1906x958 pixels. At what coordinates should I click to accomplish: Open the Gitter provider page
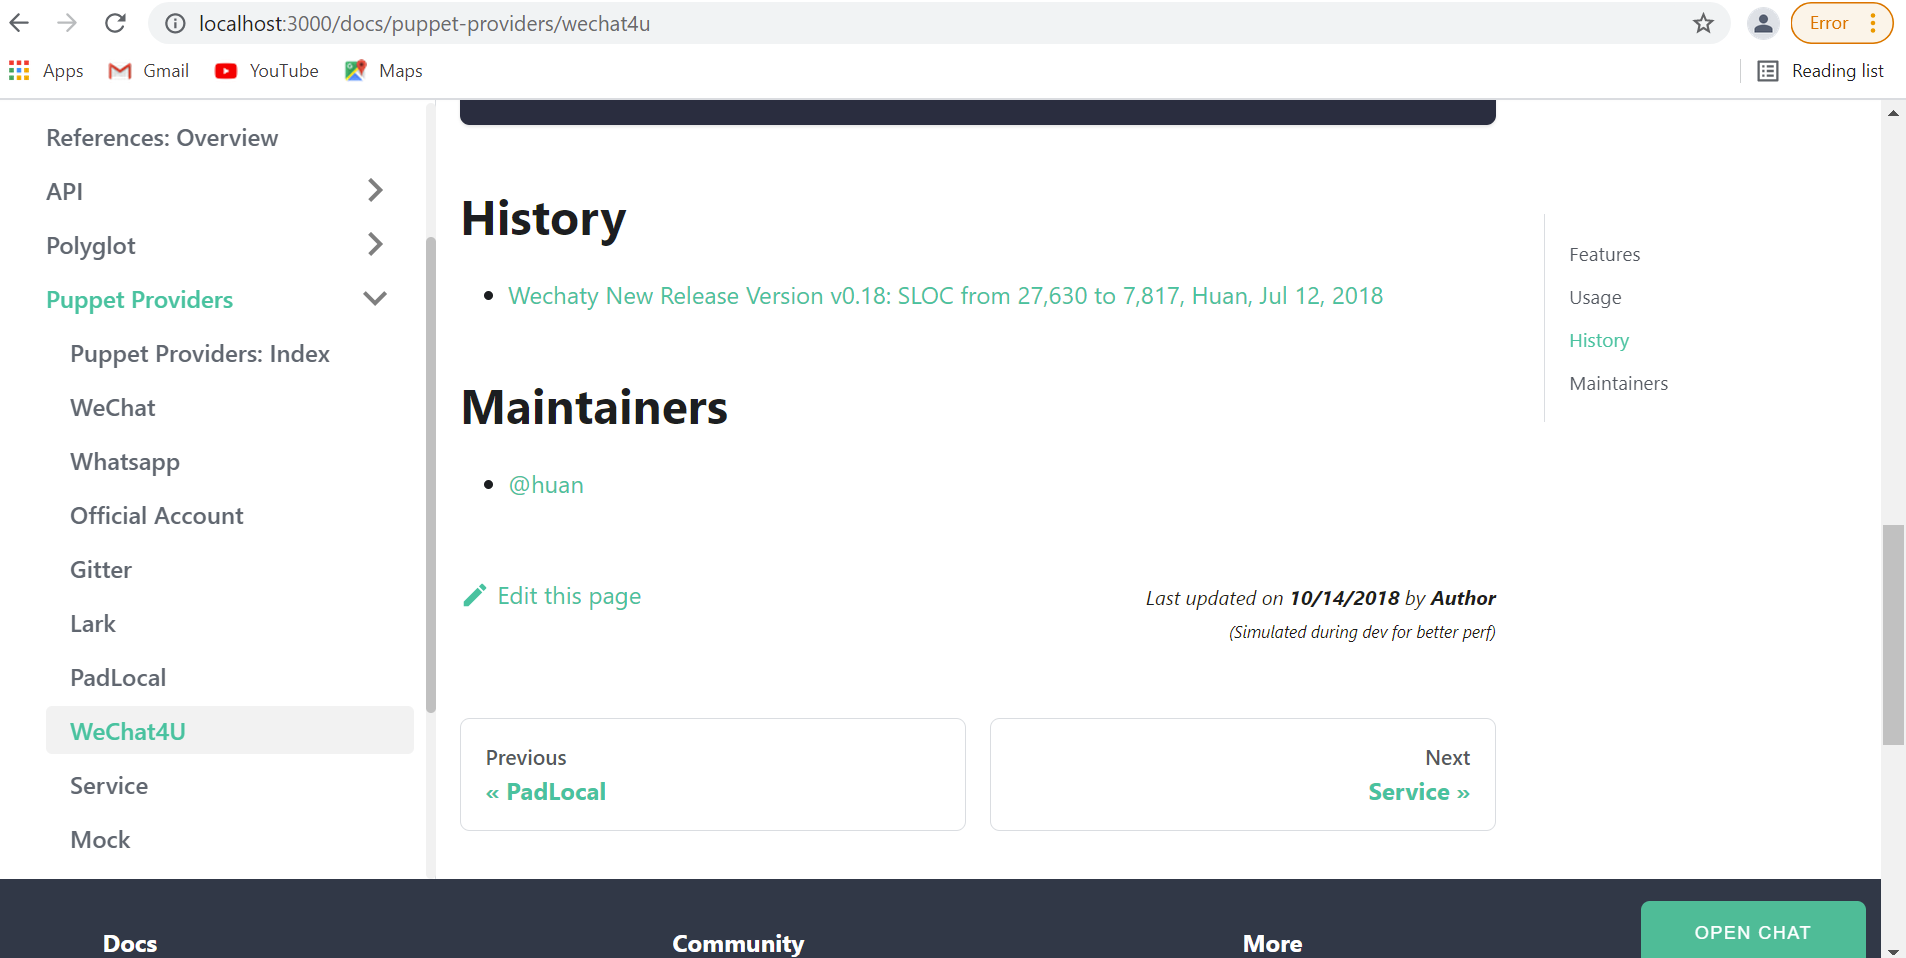click(101, 570)
